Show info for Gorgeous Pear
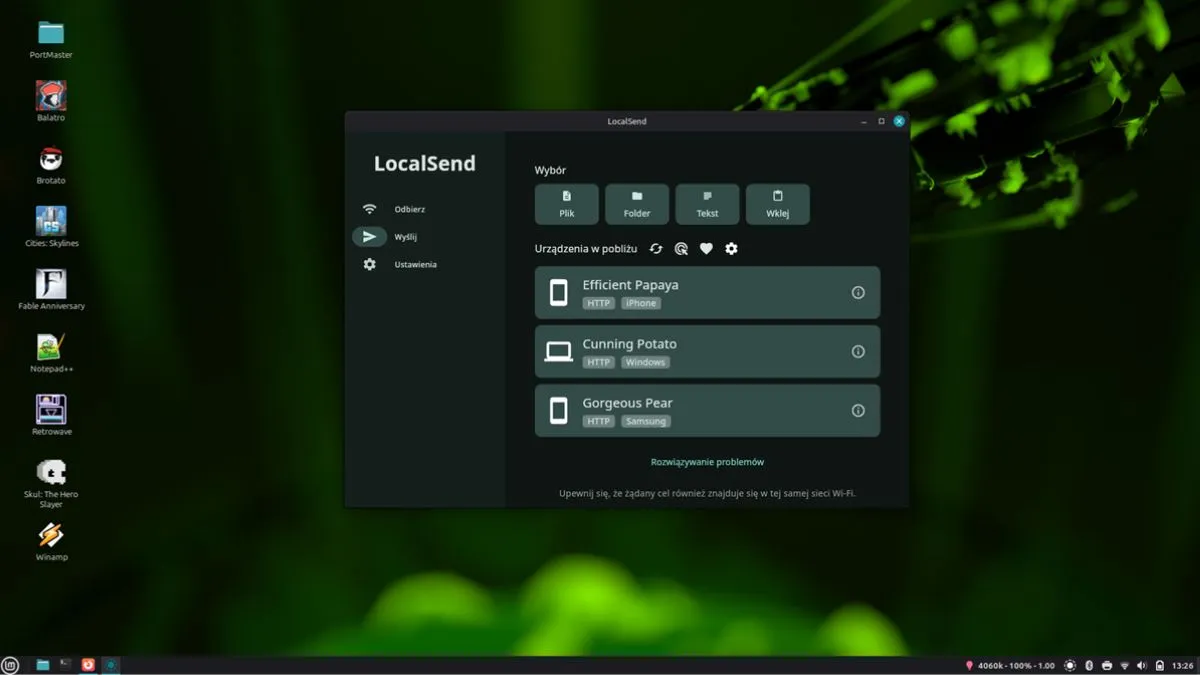 click(858, 411)
